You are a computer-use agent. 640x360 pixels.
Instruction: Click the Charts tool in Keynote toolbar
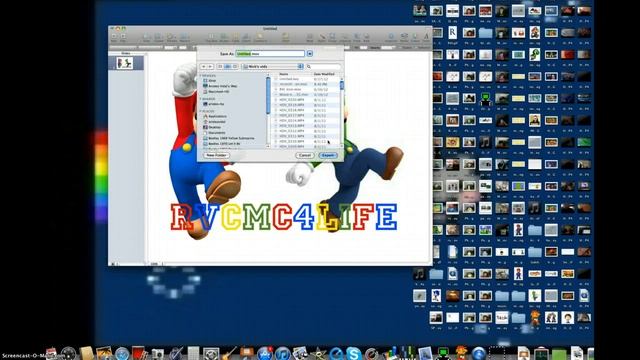246,38
